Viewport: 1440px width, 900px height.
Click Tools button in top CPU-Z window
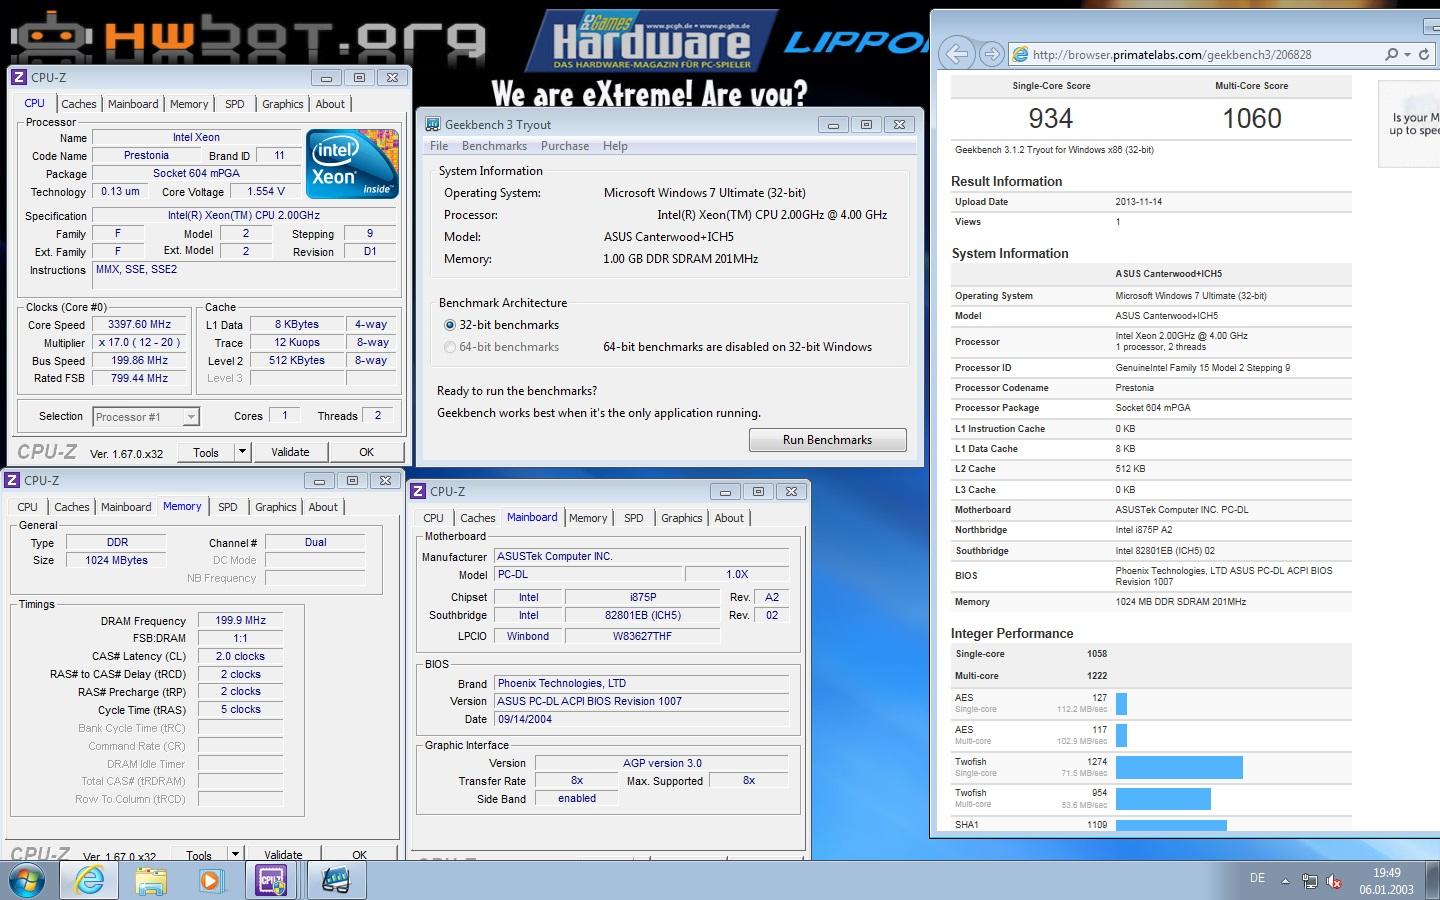(206, 452)
